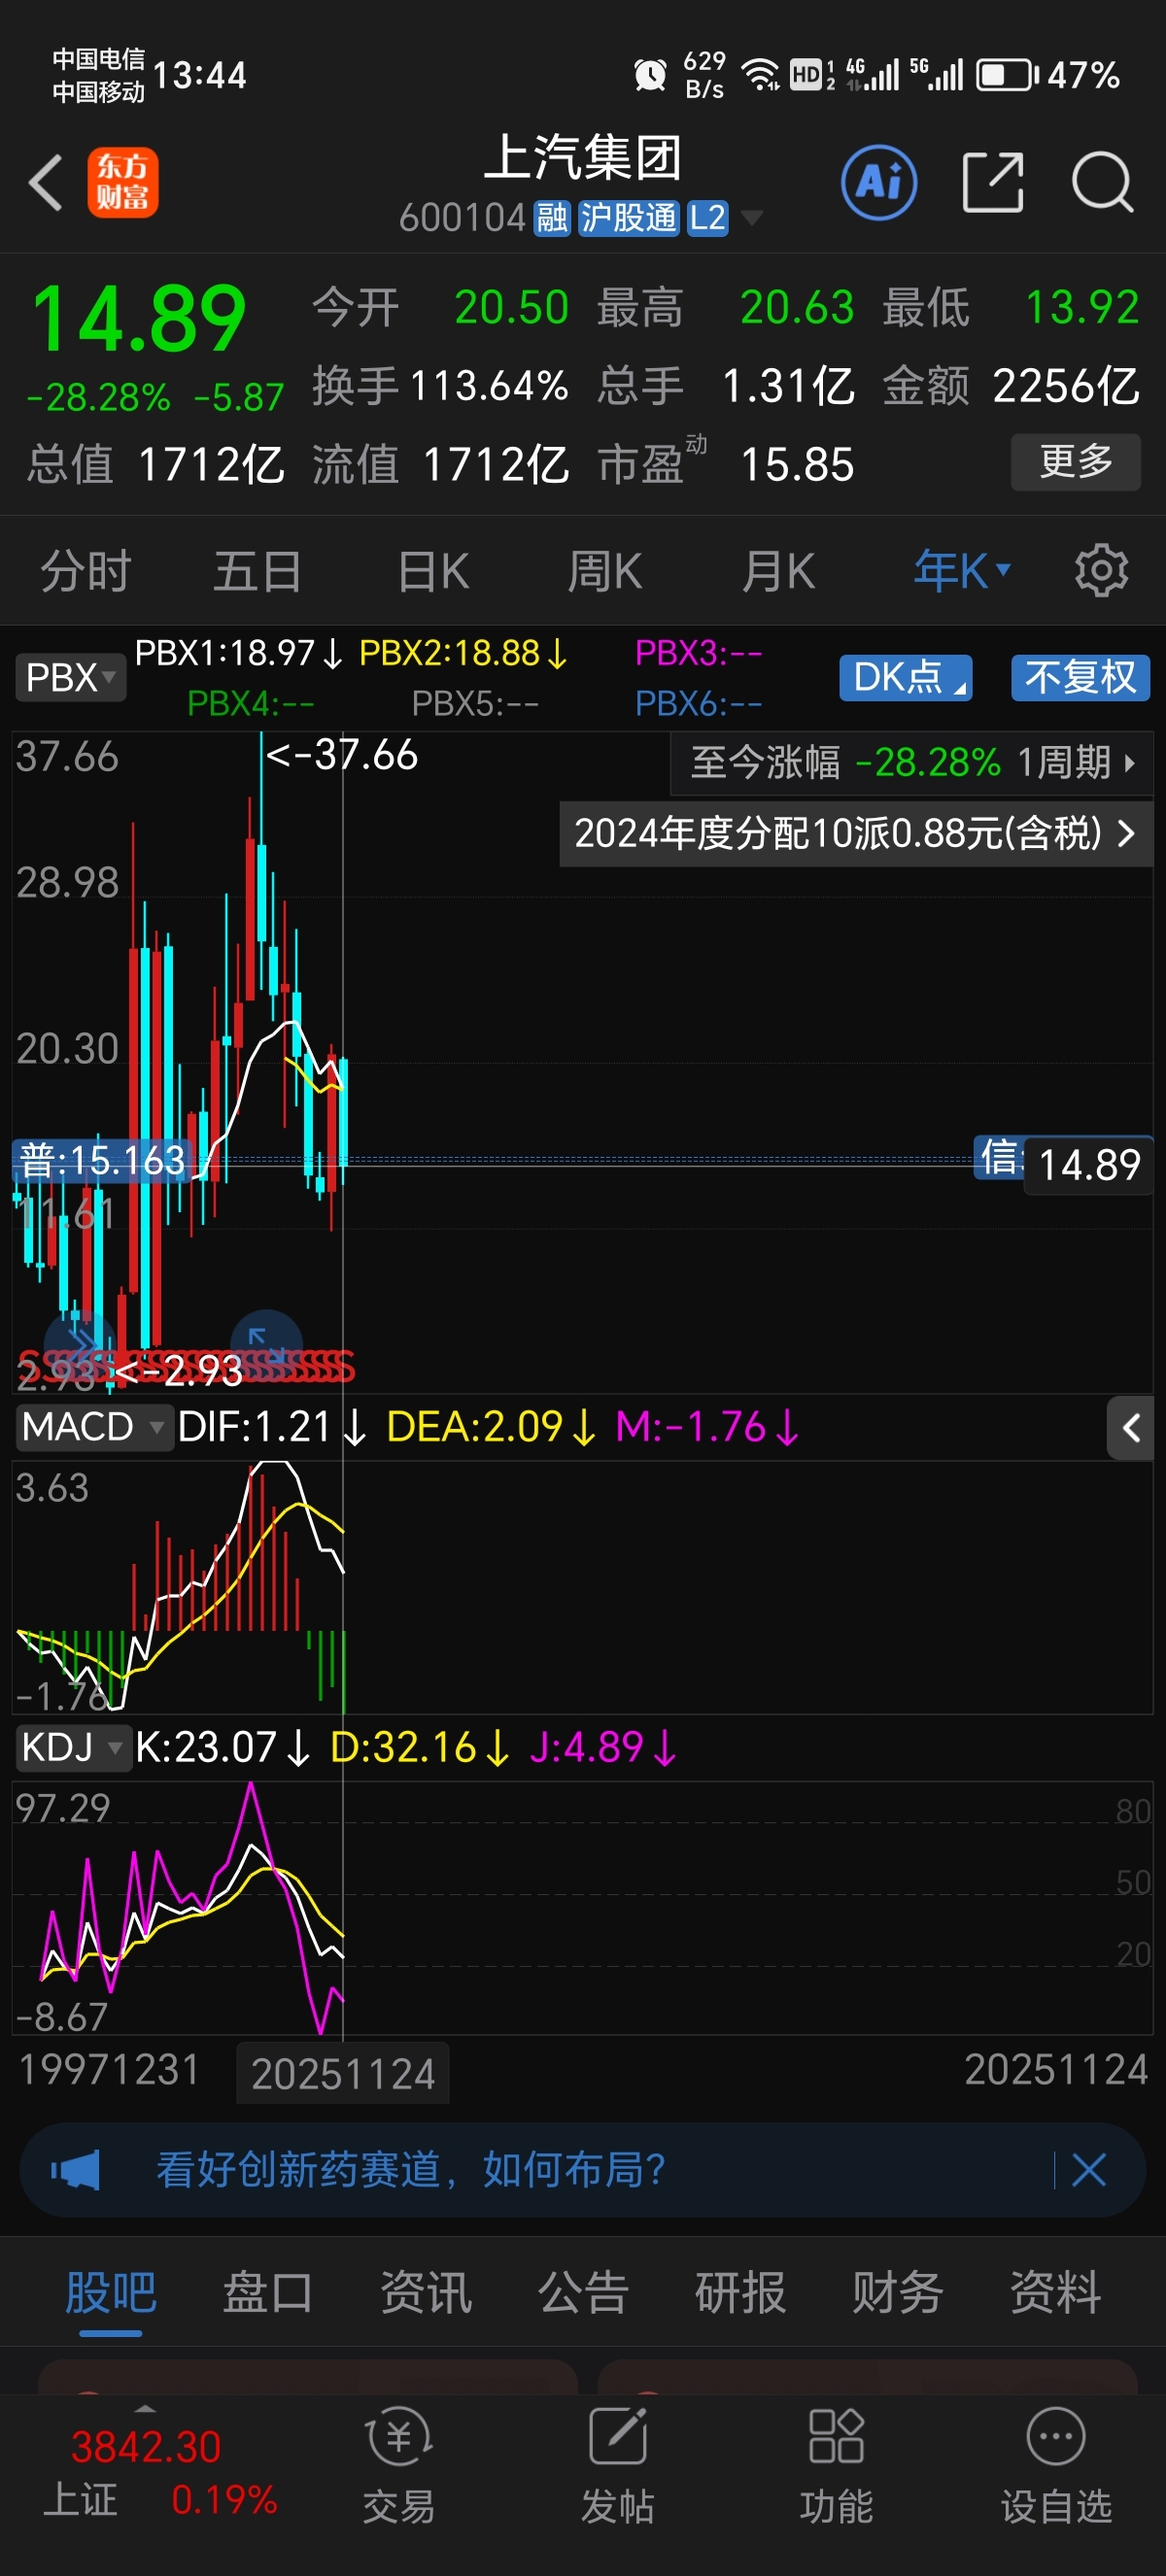Select the 盘口 tab
This screenshot has height=2576, width=1166.
(268, 2292)
